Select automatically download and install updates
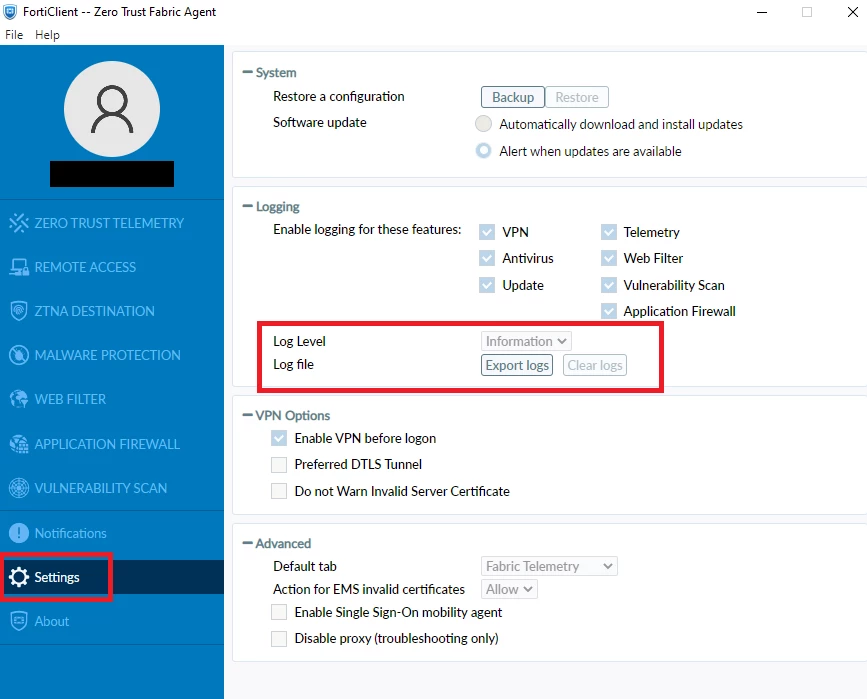 pyautogui.click(x=483, y=124)
